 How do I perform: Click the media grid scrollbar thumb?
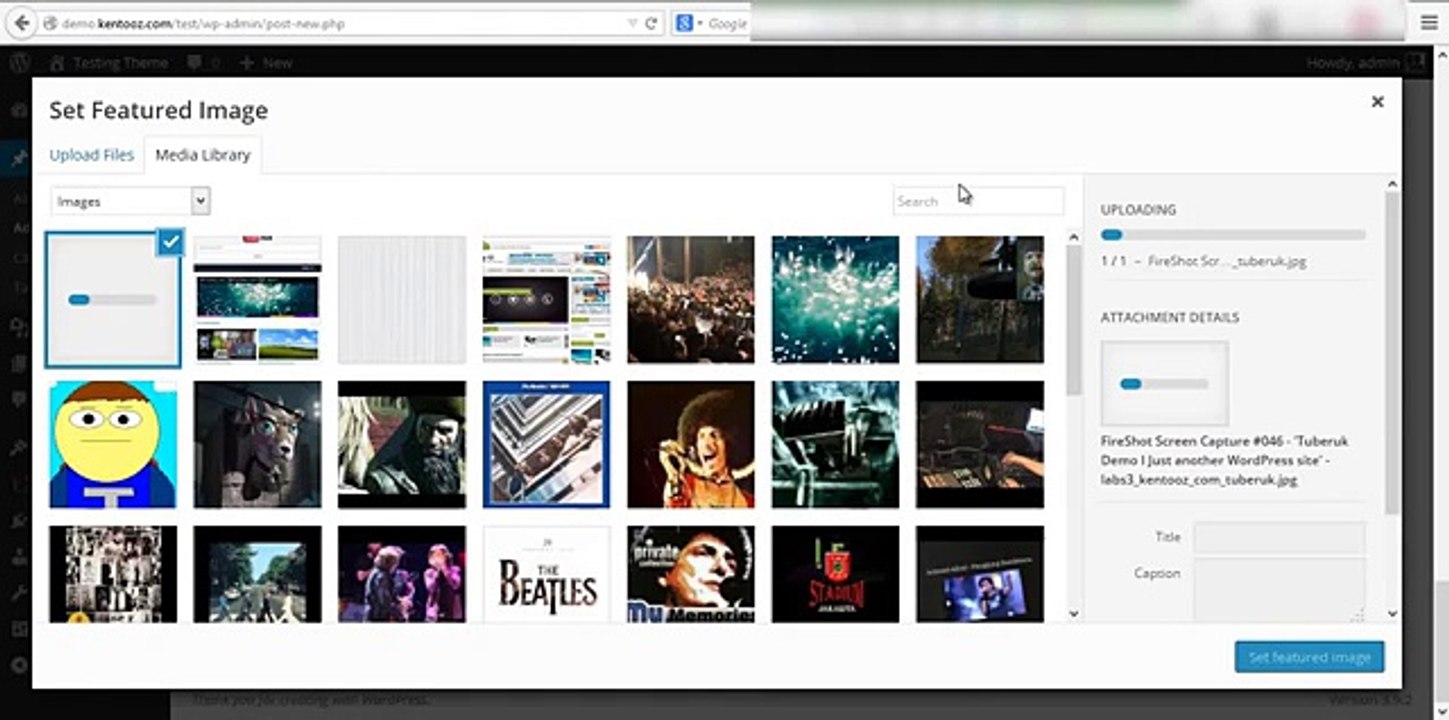tap(1074, 320)
